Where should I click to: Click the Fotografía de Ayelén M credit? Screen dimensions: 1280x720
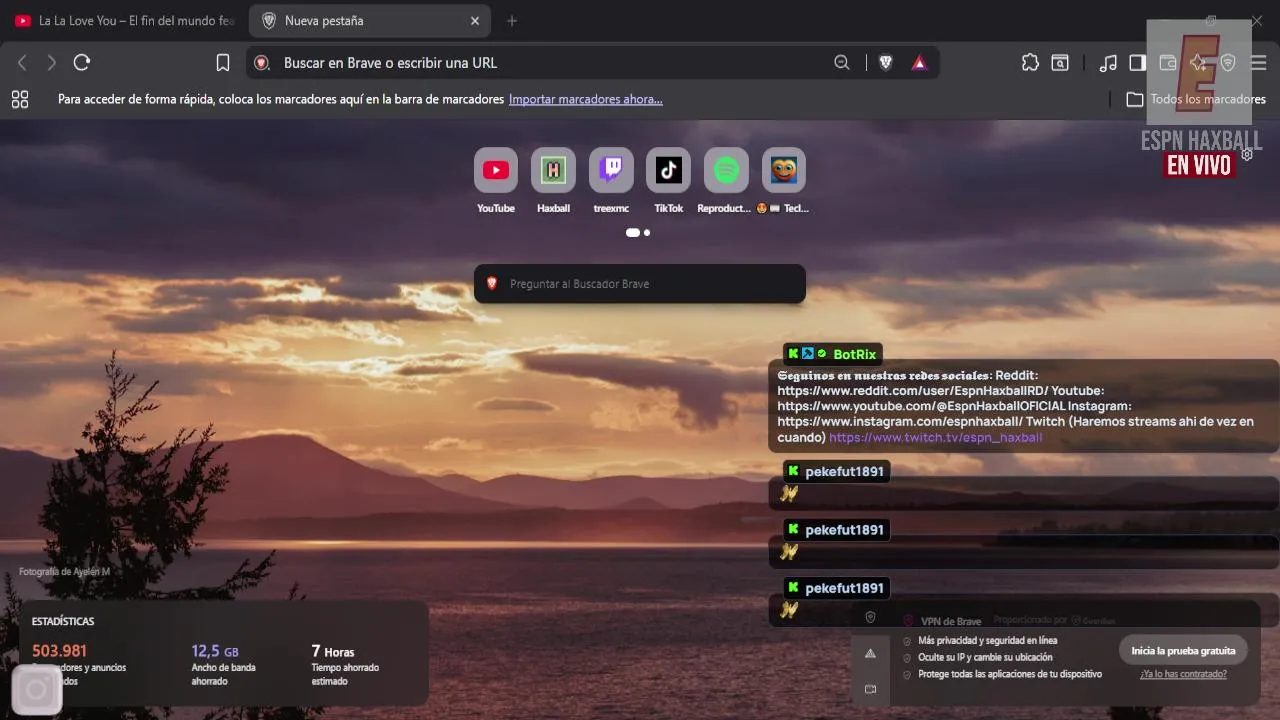pos(64,572)
